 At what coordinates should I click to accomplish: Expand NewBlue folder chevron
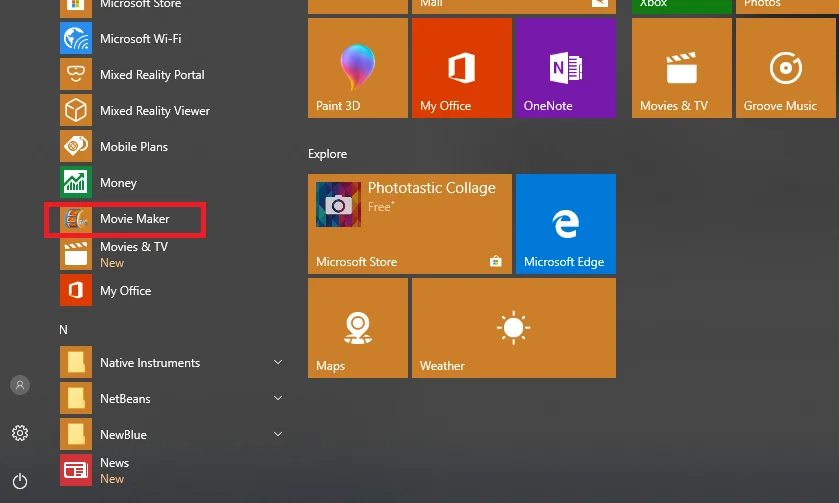(278, 434)
